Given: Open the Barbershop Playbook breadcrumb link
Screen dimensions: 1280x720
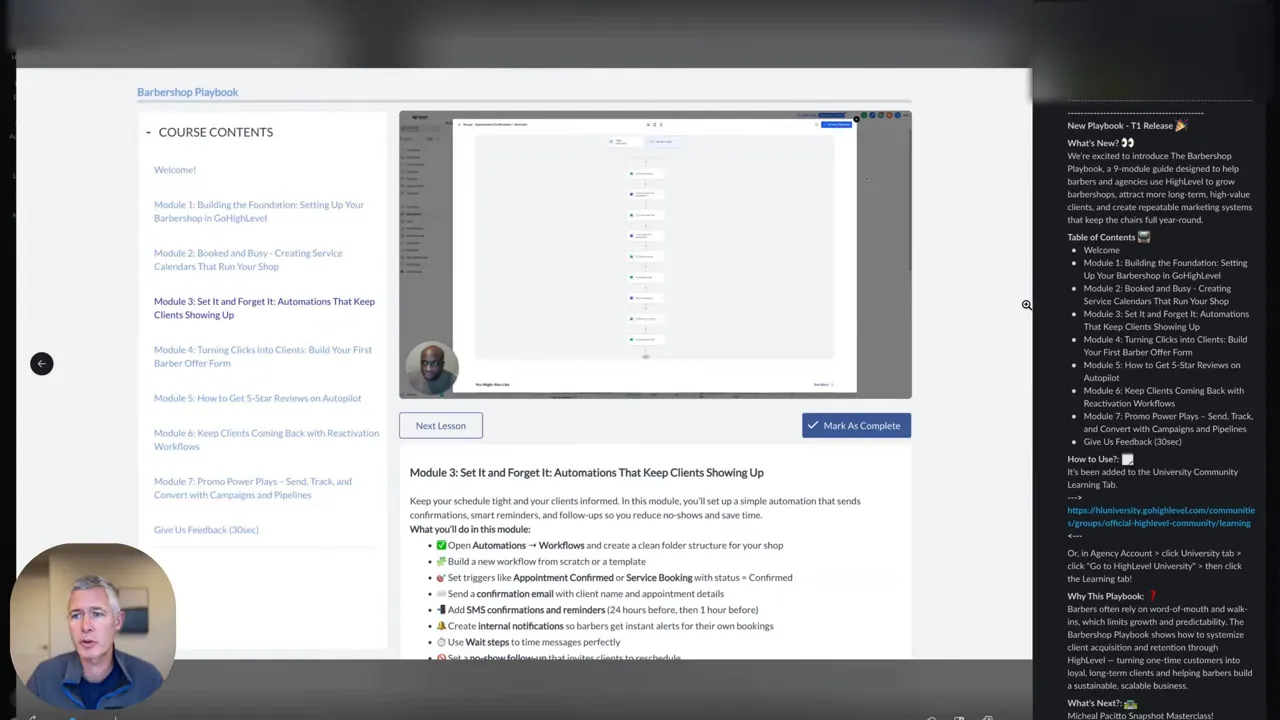Looking at the screenshot, I should 187,92.
